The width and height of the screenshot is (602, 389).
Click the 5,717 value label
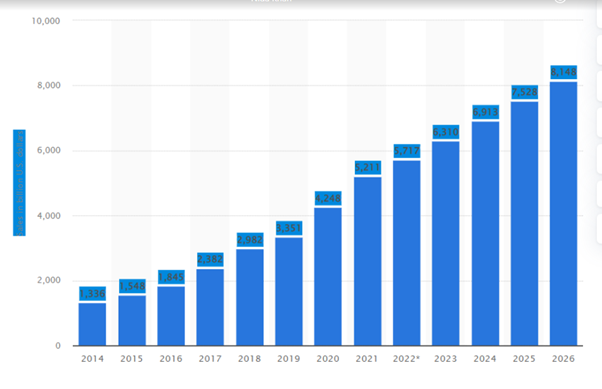click(x=407, y=151)
